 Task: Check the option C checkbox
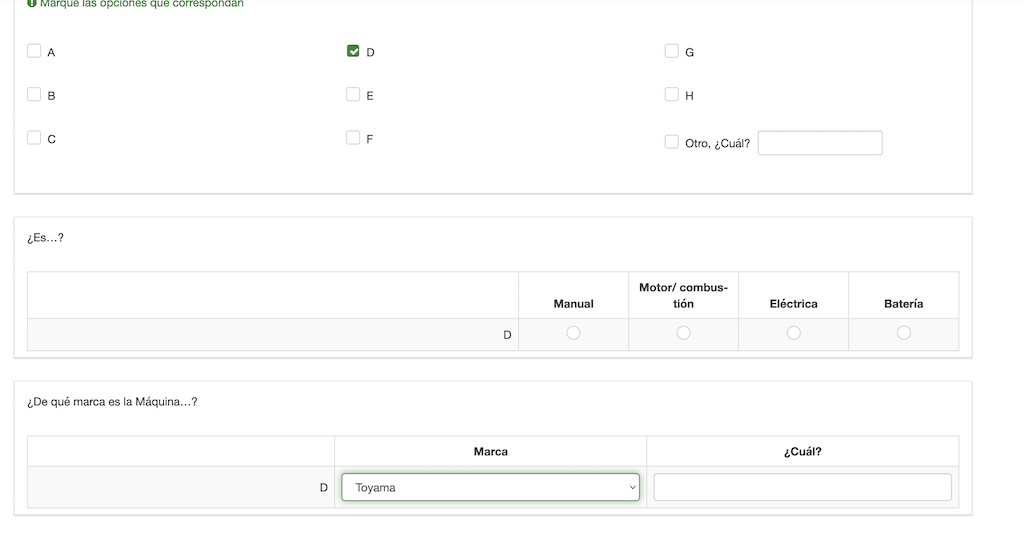click(x=34, y=138)
